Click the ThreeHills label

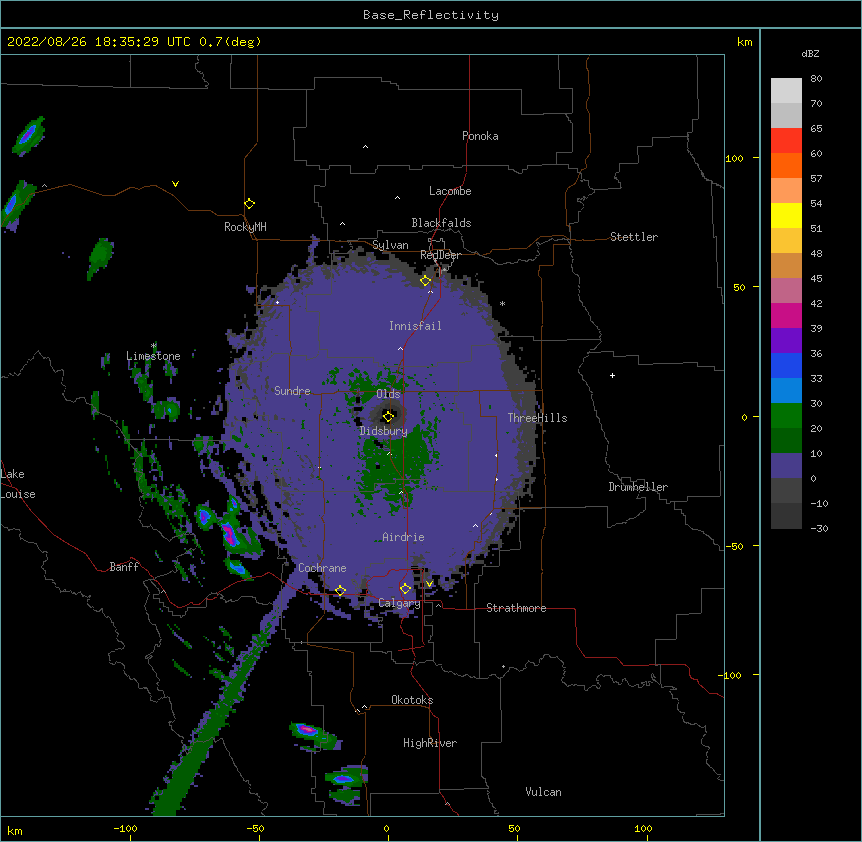point(537,418)
